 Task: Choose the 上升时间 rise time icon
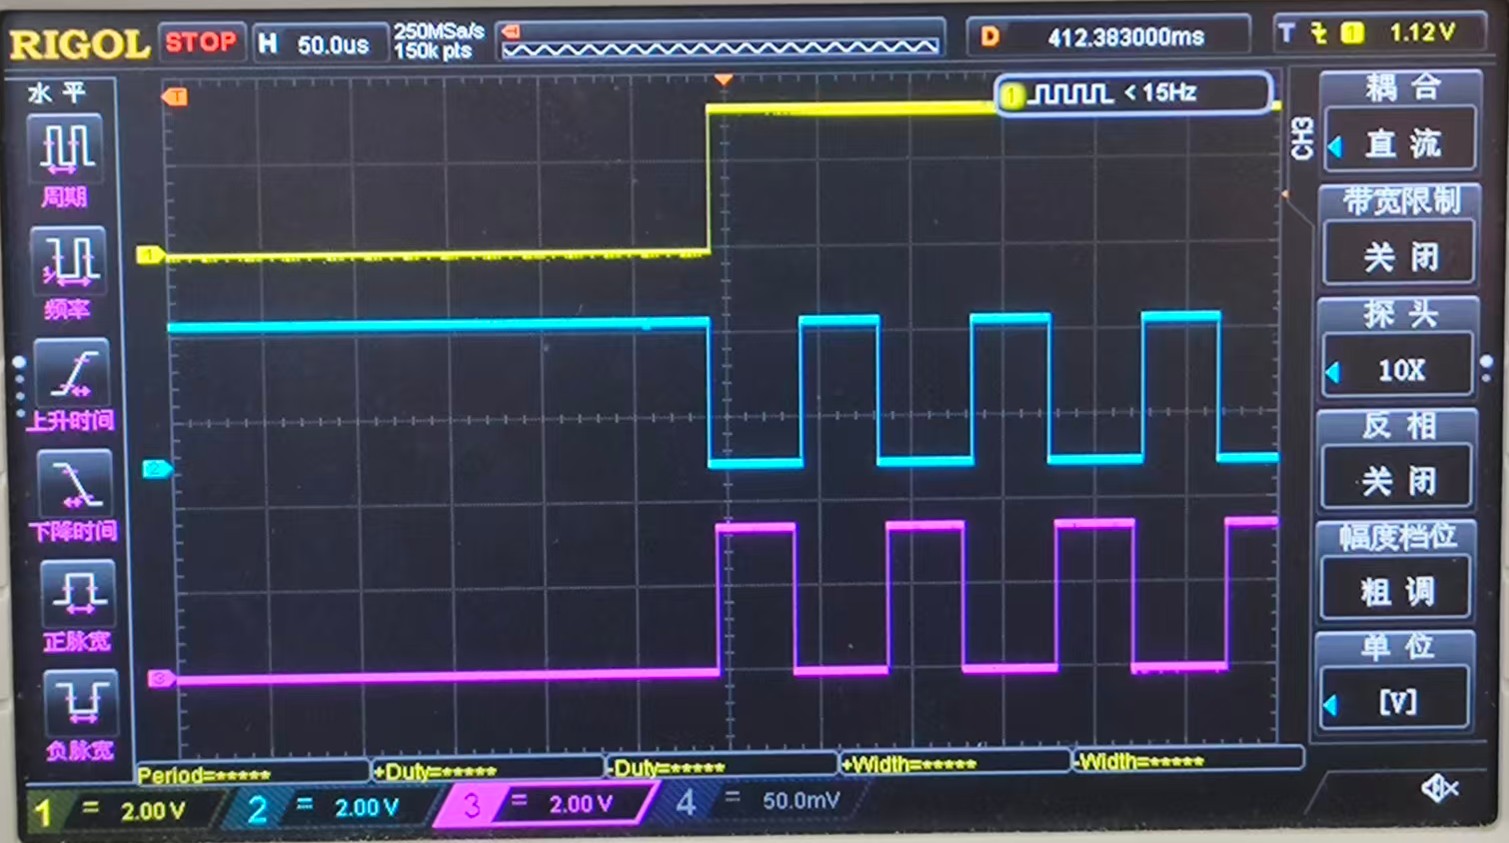coord(72,372)
